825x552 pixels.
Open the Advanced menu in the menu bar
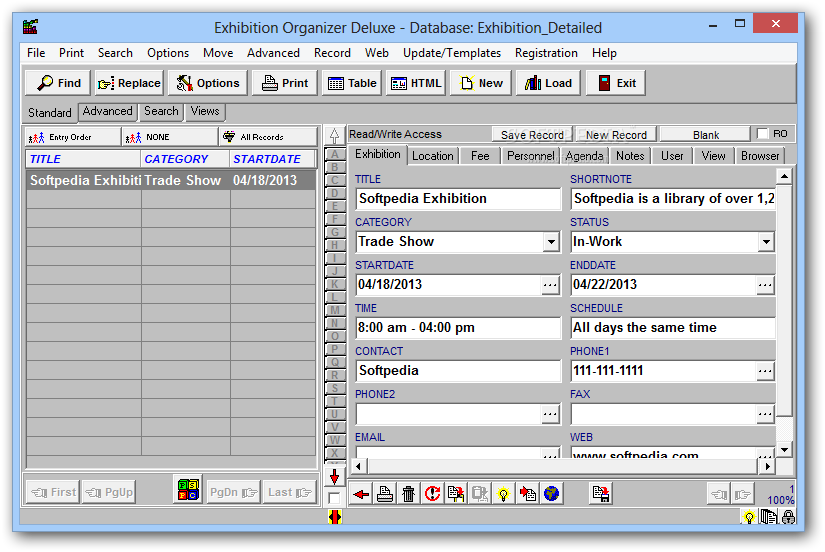(x=273, y=53)
